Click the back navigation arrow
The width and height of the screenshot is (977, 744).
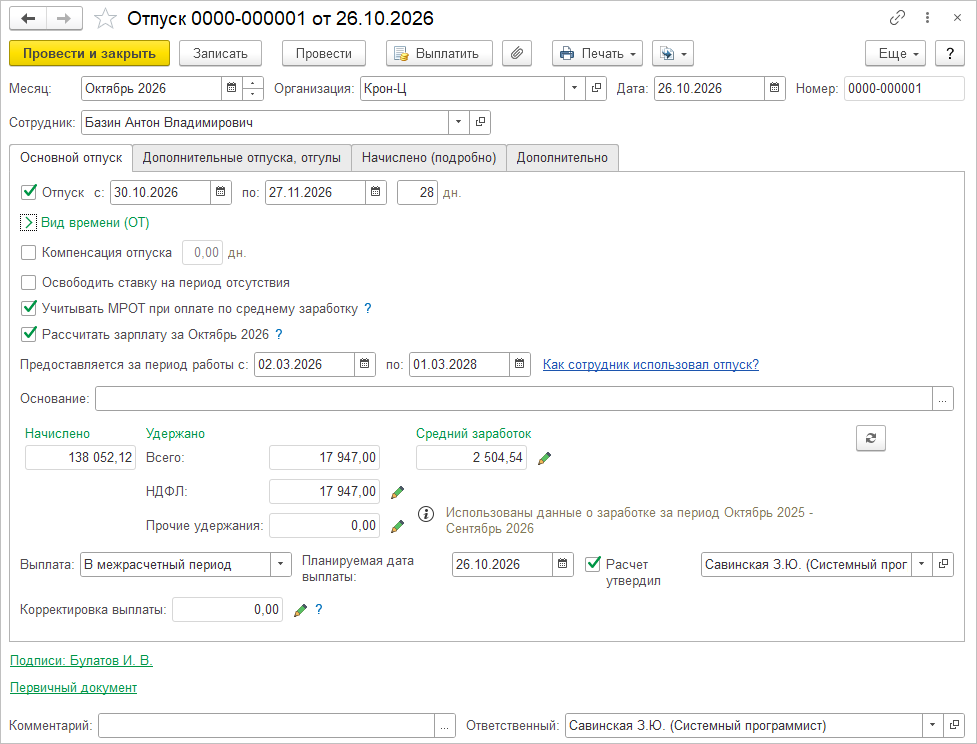coord(28,19)
